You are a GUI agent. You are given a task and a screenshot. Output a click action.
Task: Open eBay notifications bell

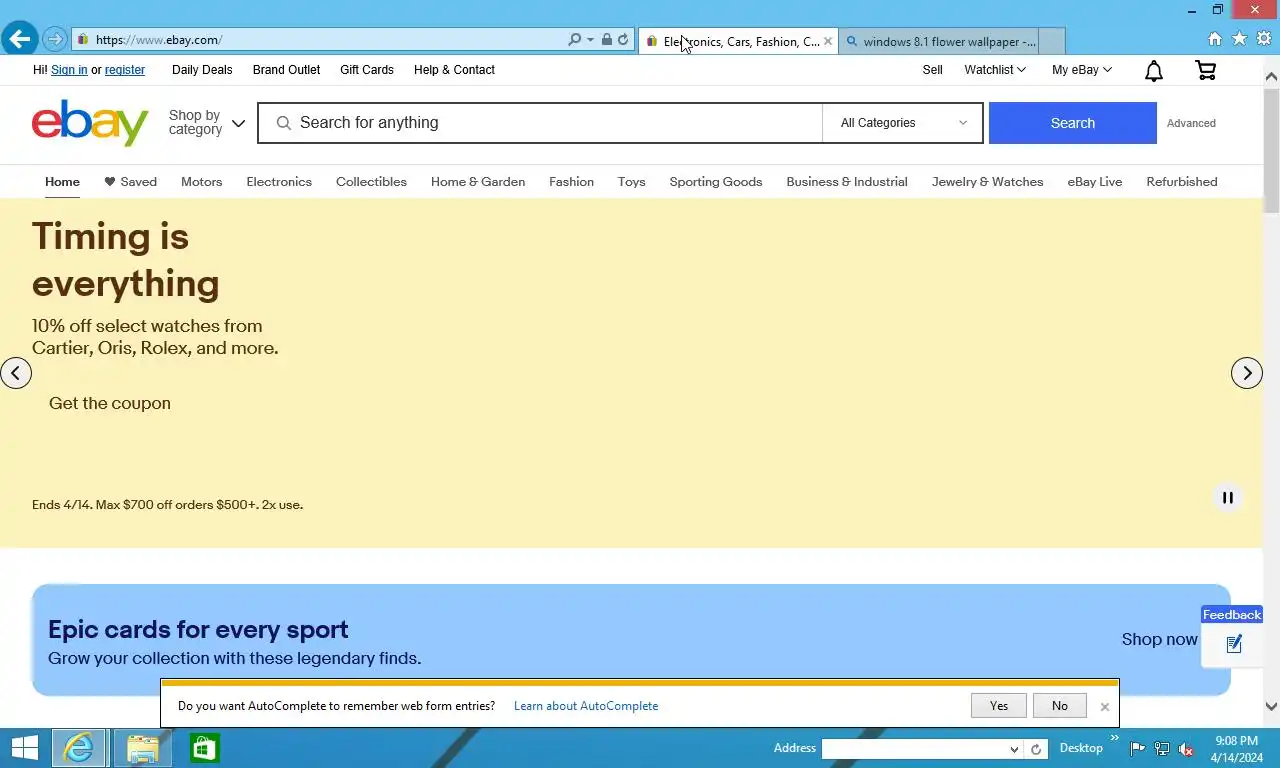pos(1154,71)
